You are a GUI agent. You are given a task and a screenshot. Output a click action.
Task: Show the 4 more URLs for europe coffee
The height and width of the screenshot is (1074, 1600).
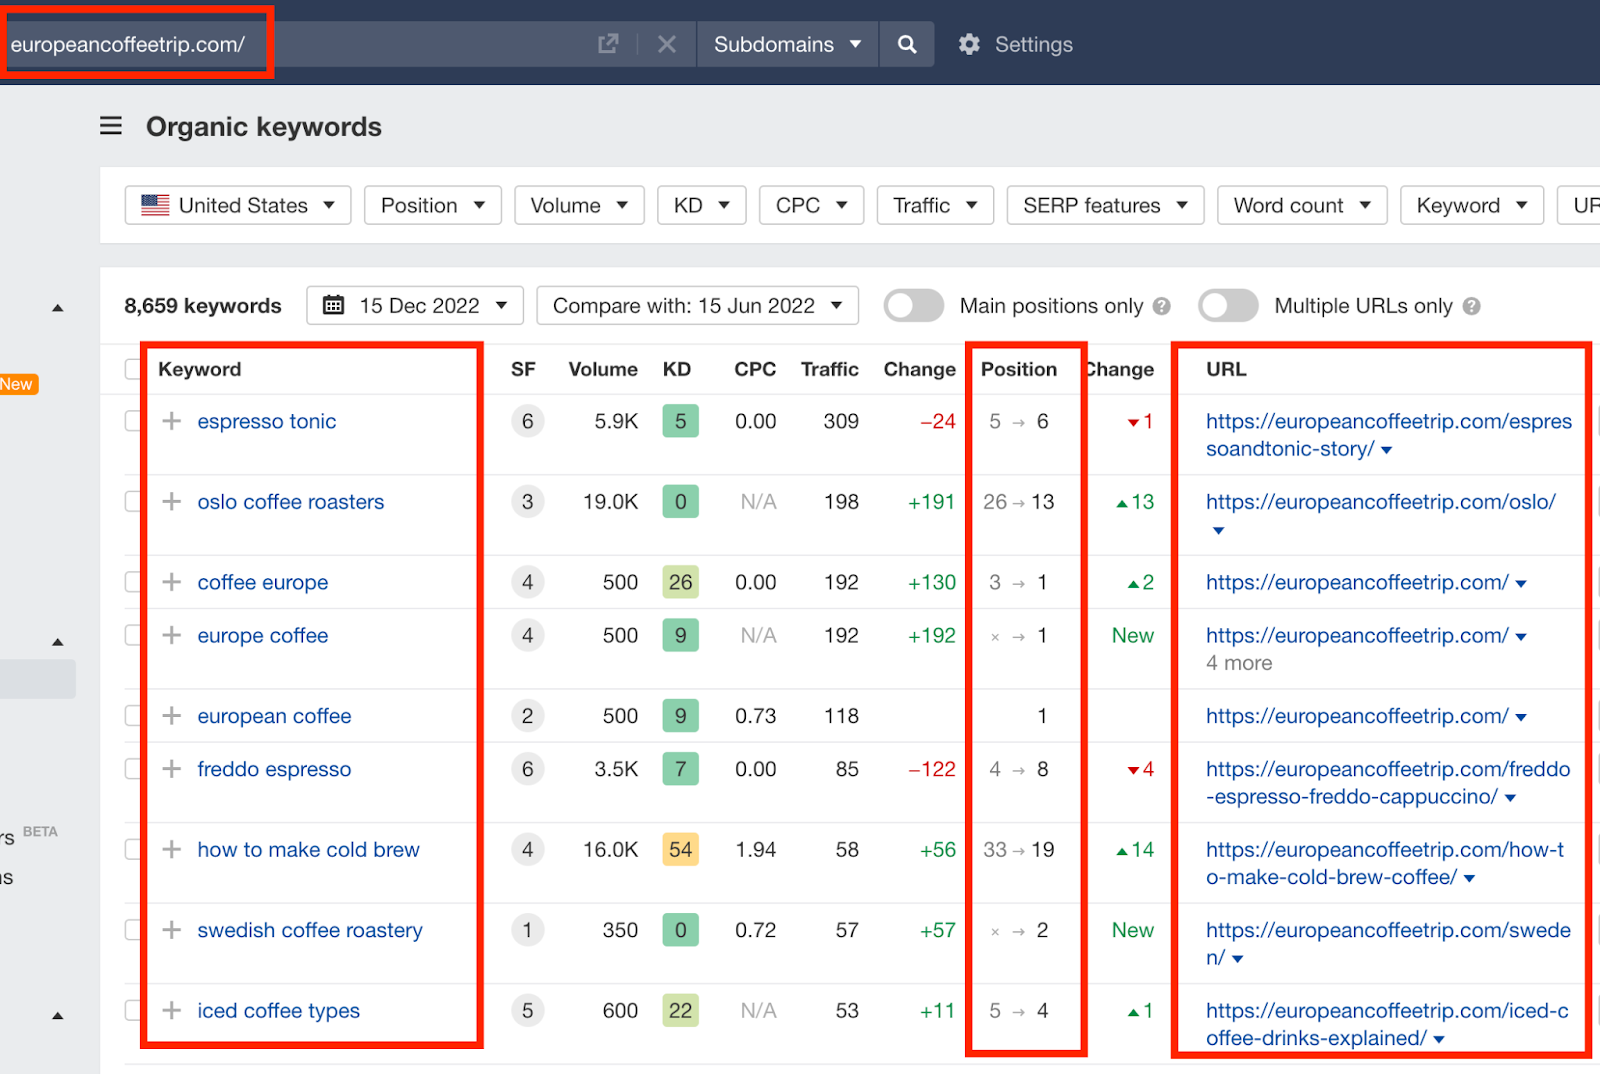pos(1239,663)
